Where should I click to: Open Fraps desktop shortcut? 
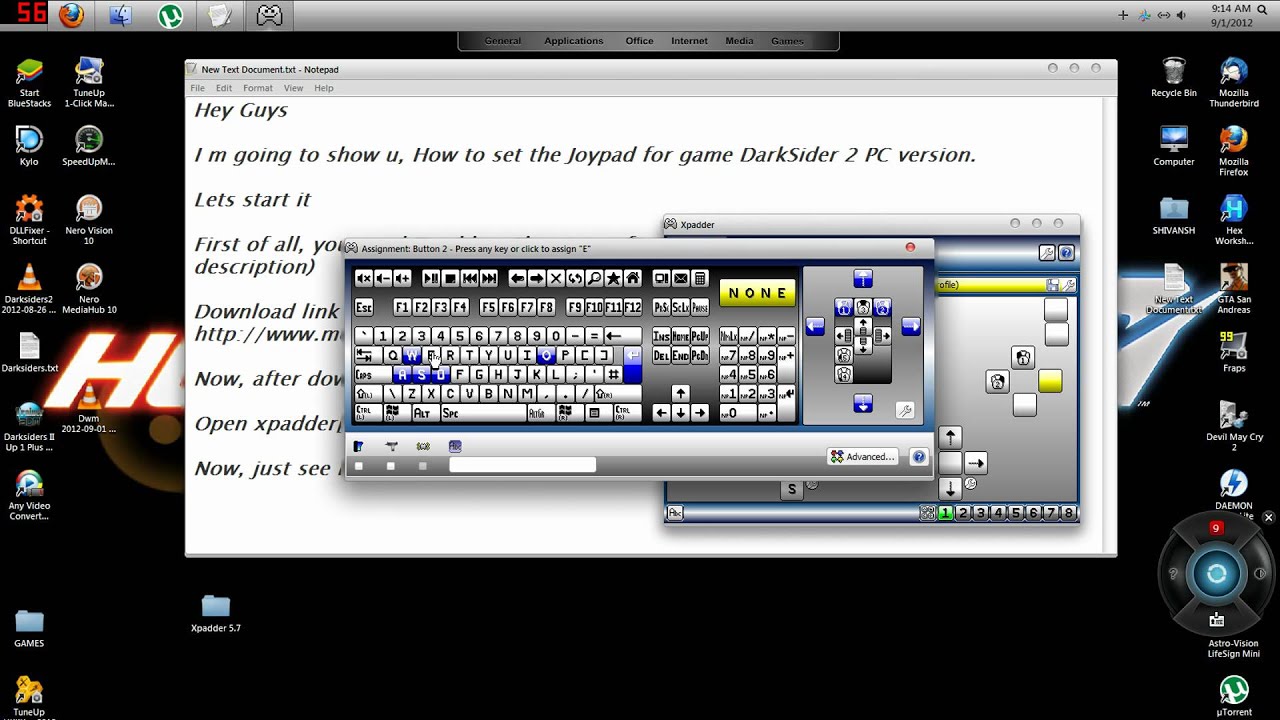[x=1234, y=352]
